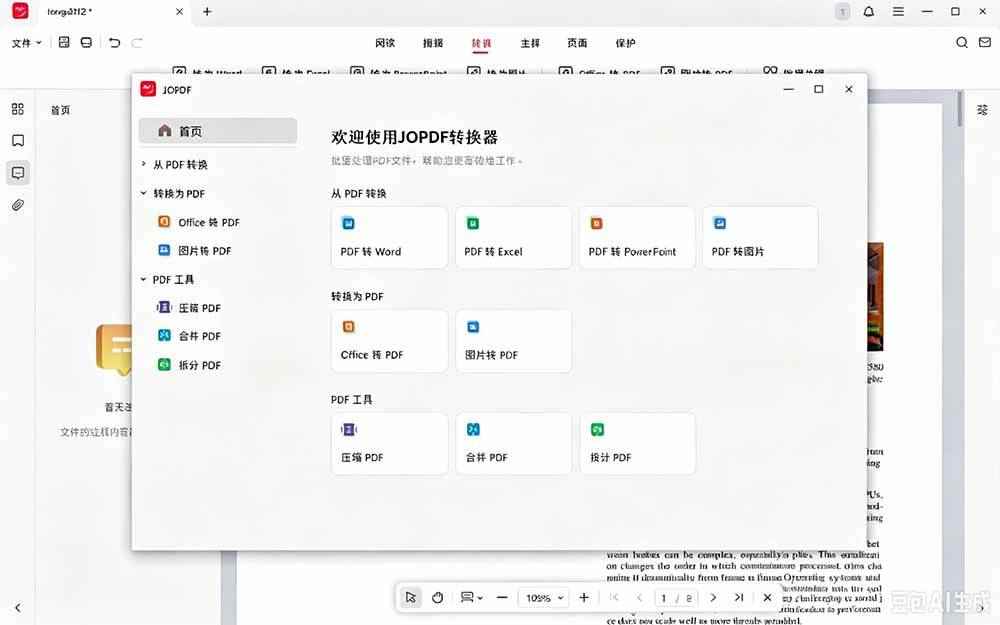1000x625 pixels.
Task: Open the bookmarks panel in the left sidebar
Action: 18,140
